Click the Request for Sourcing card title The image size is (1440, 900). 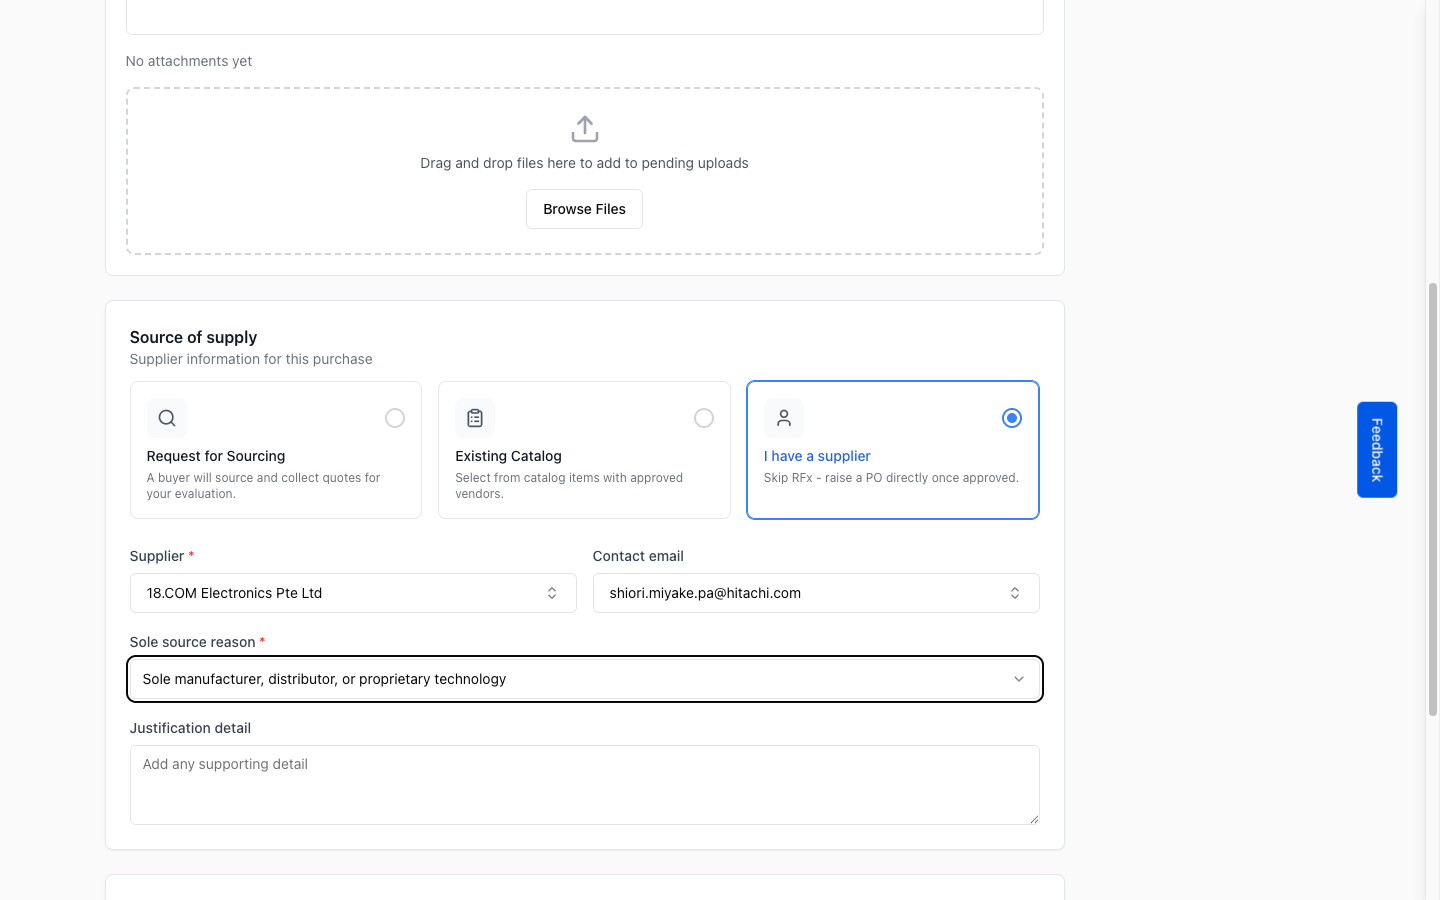pyautogui.click(x=216, y=456)
